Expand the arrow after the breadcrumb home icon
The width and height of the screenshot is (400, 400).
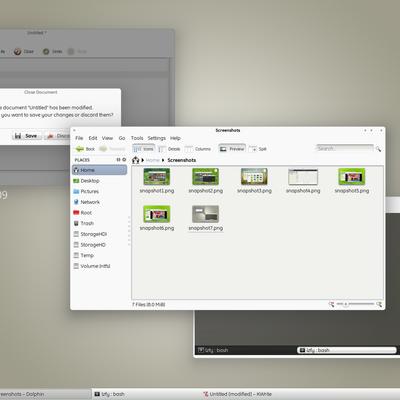(x=142, y=160)
